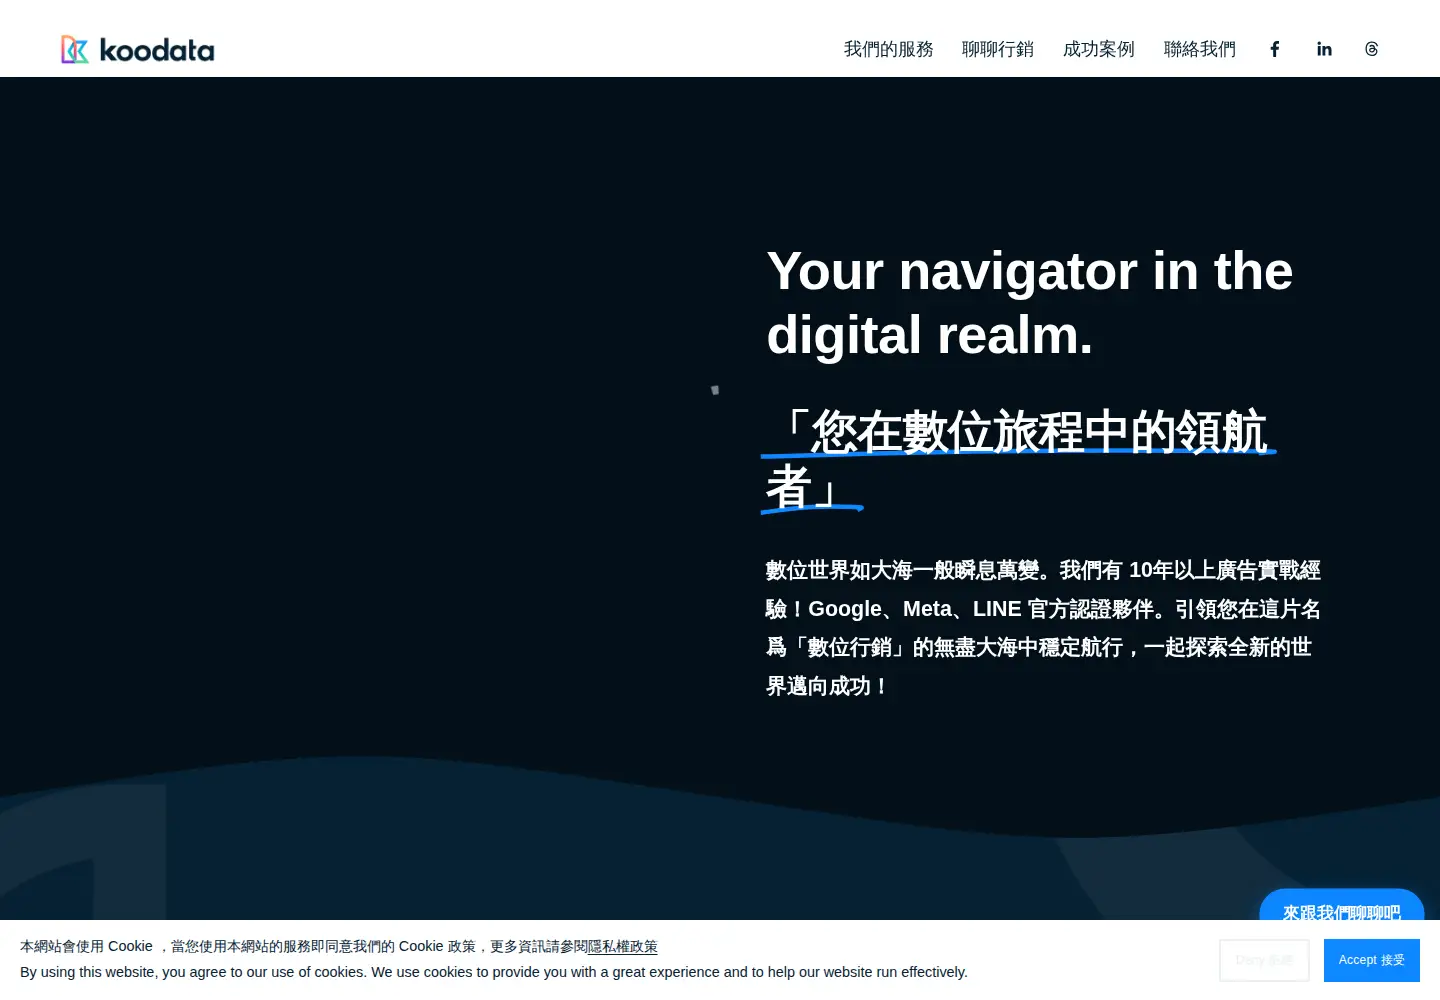1440x1000 pixels.
Task: Select the 聯絡我們 nav item
Action: [x=1200, y=49]
